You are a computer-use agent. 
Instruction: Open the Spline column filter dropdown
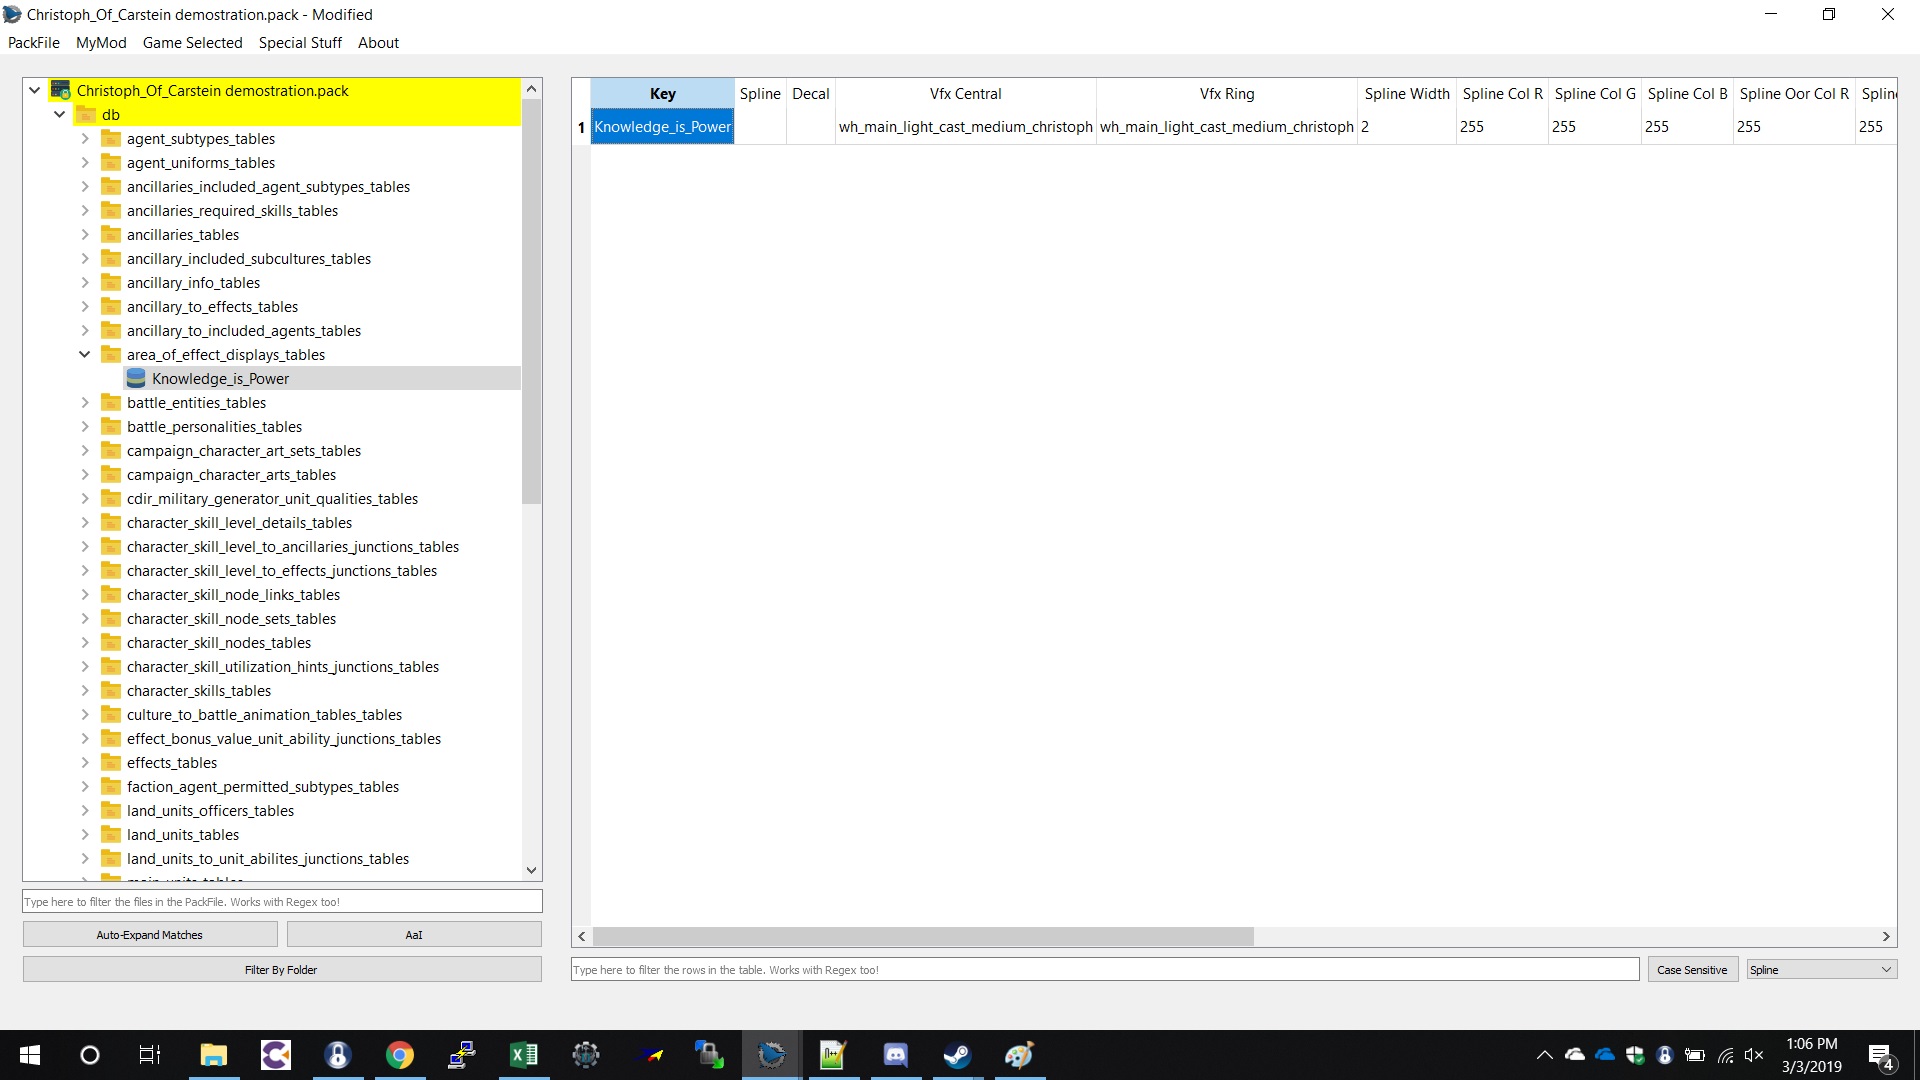(x=1820, y=970)
